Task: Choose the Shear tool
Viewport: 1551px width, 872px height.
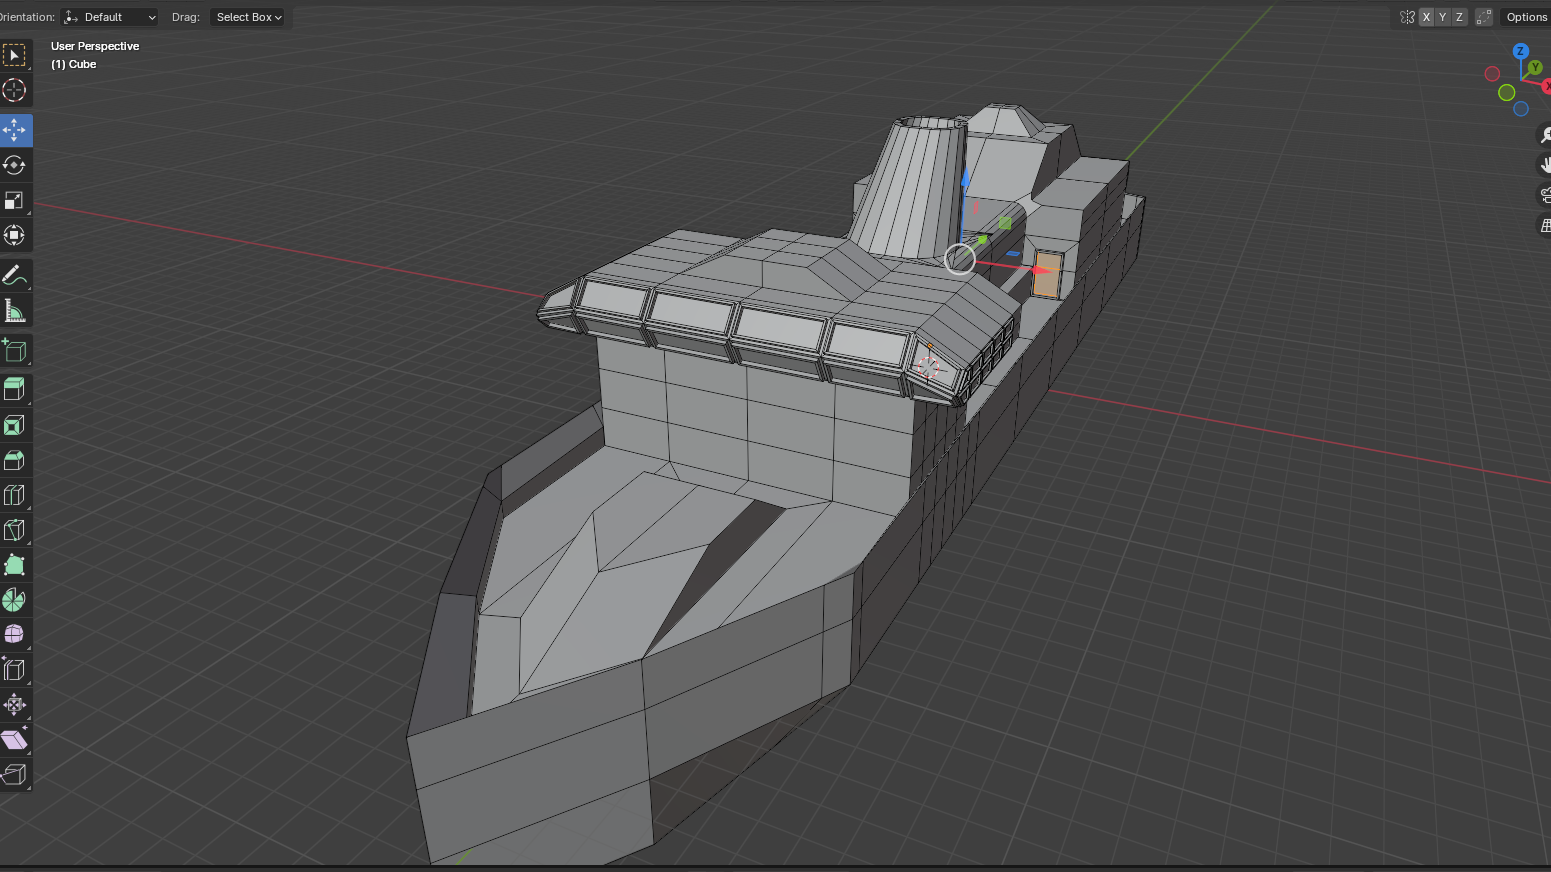Action: point(14,740)
